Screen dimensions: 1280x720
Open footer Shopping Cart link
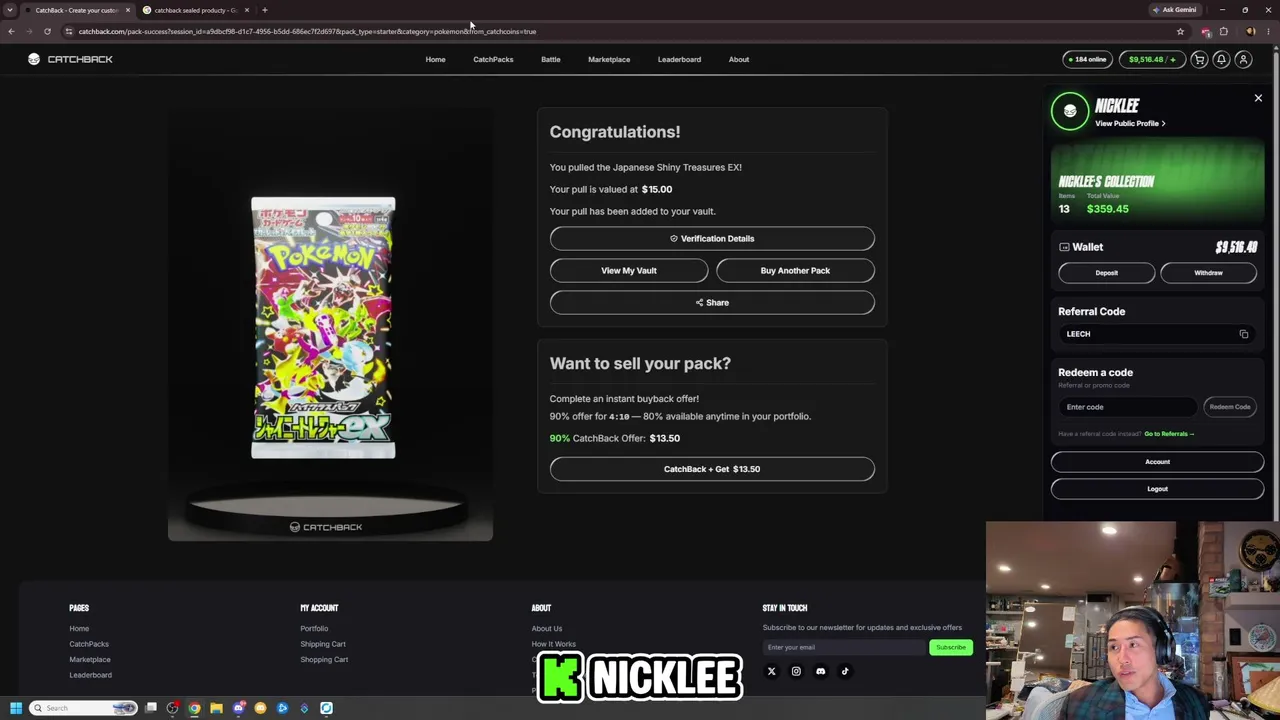pos(324,660)
